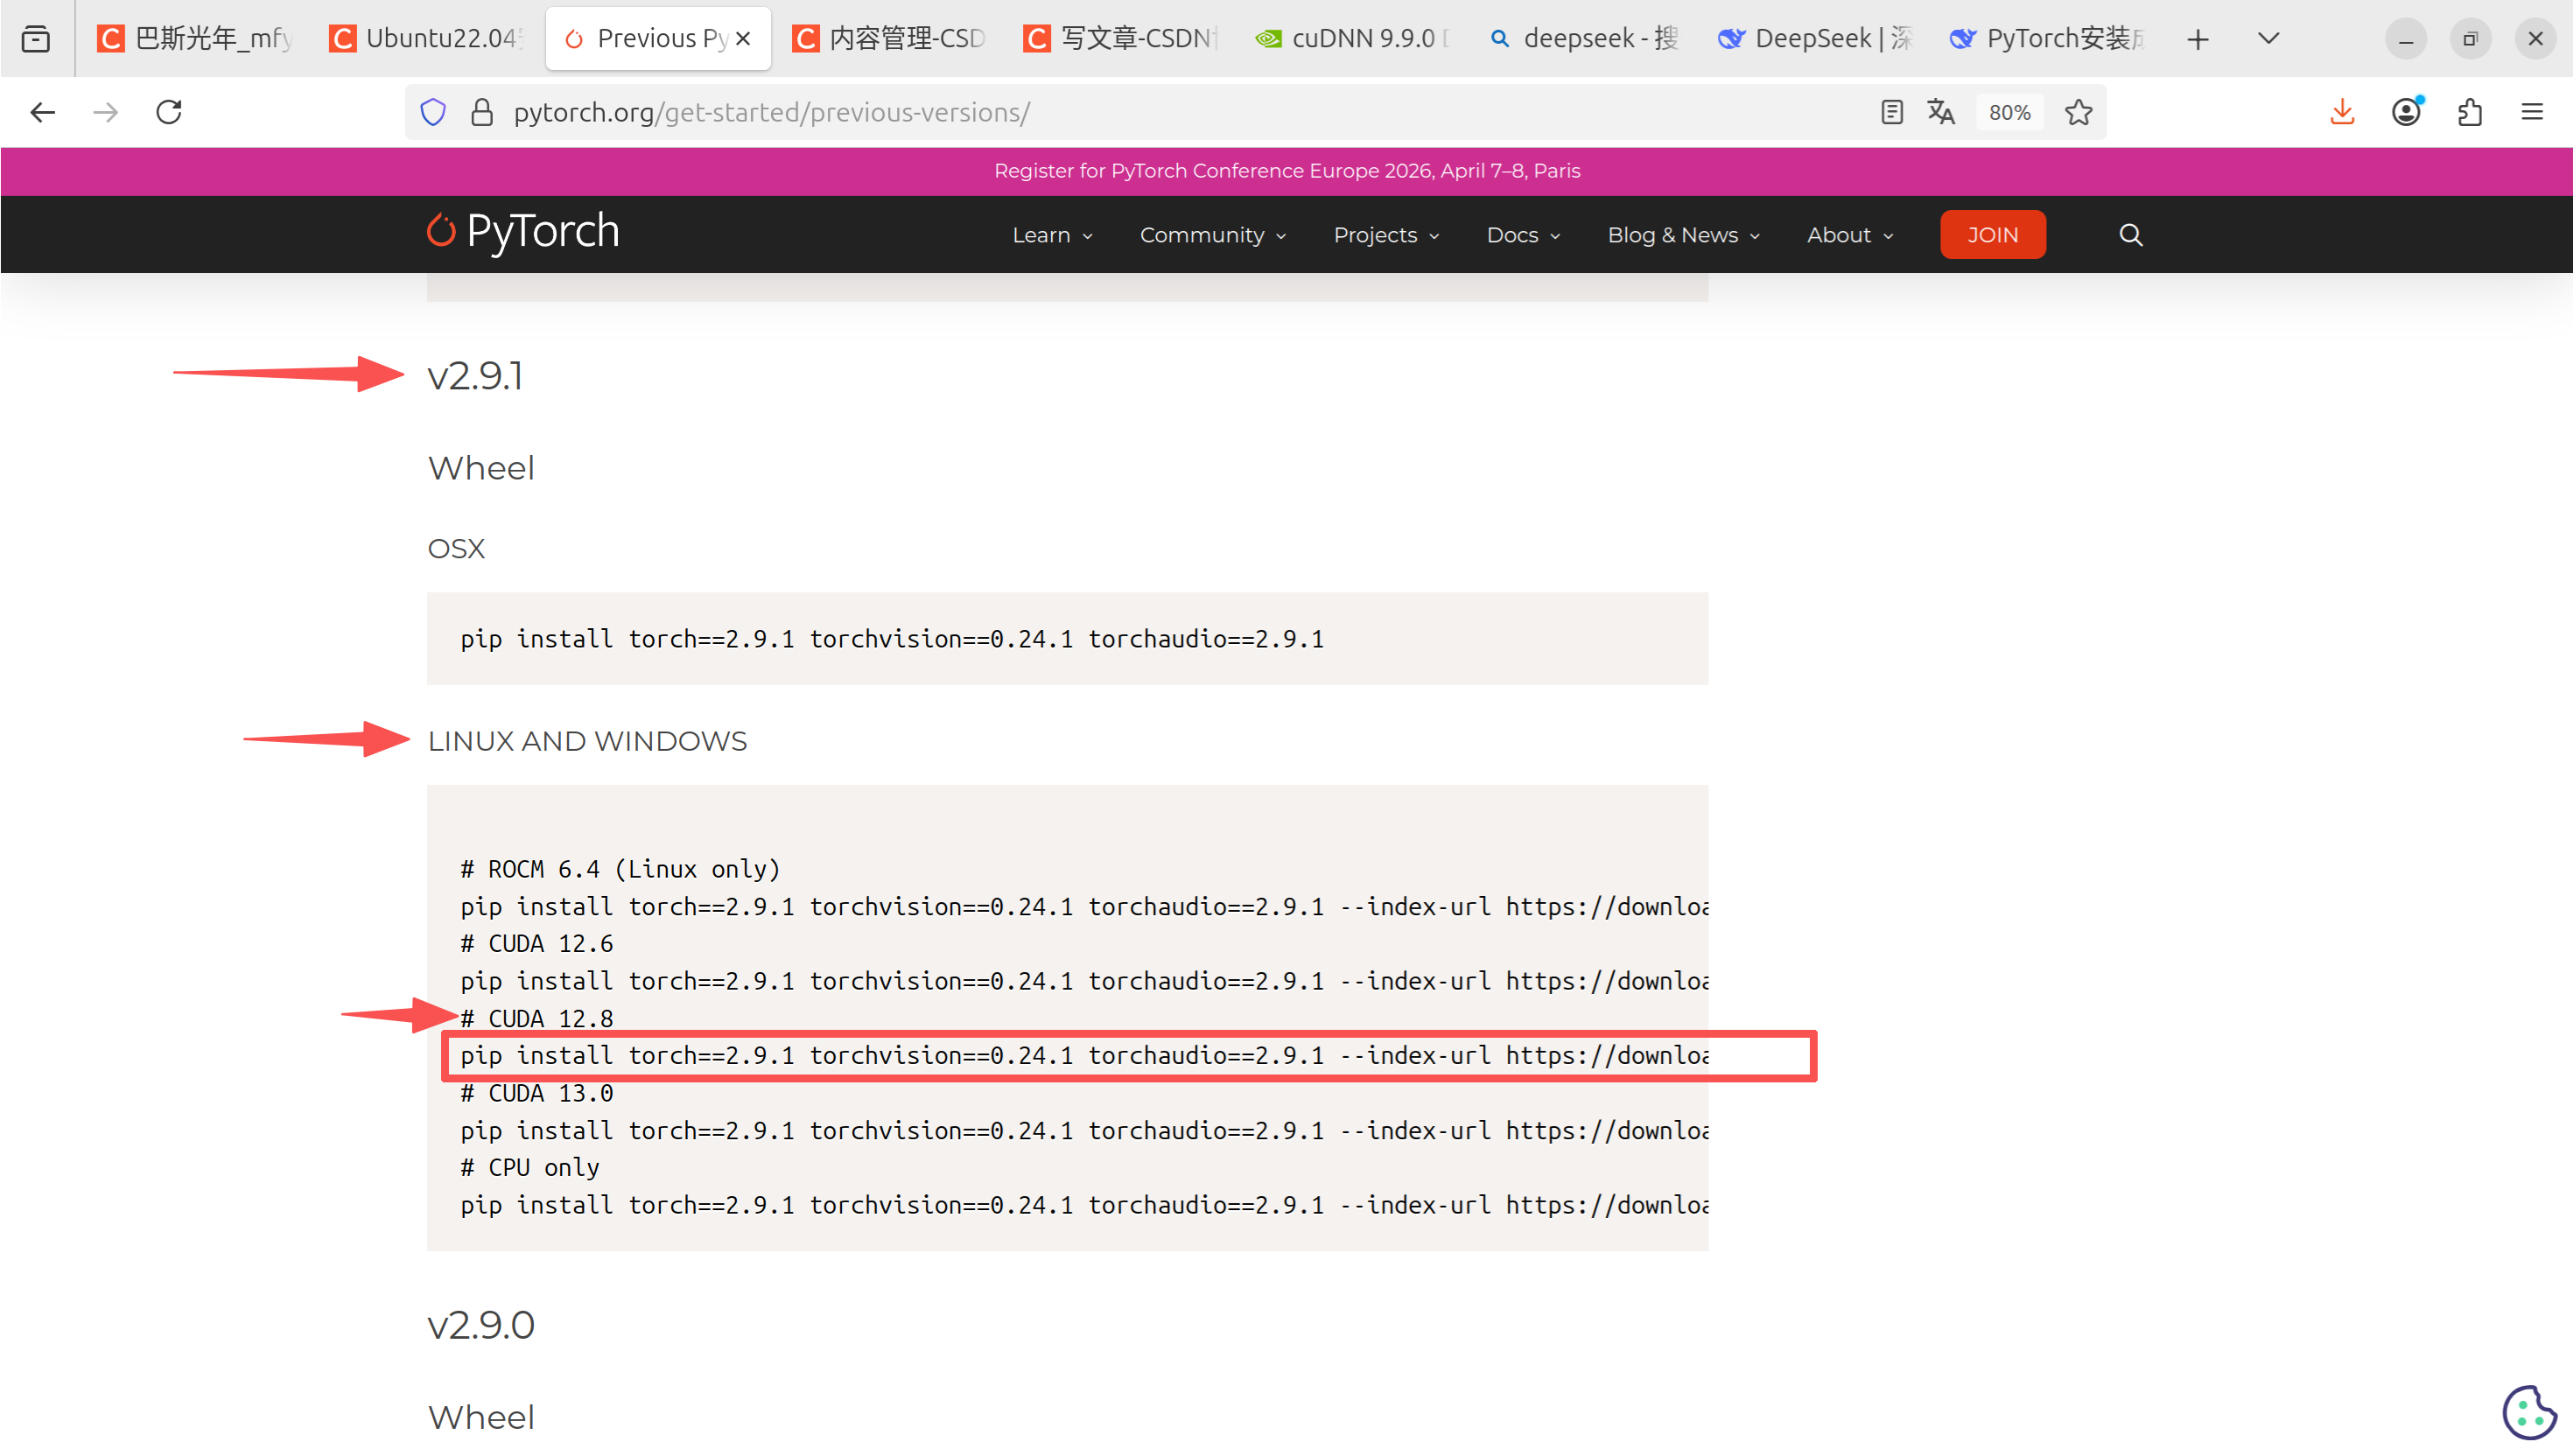Click the red JOIN button

[1992, 235]
